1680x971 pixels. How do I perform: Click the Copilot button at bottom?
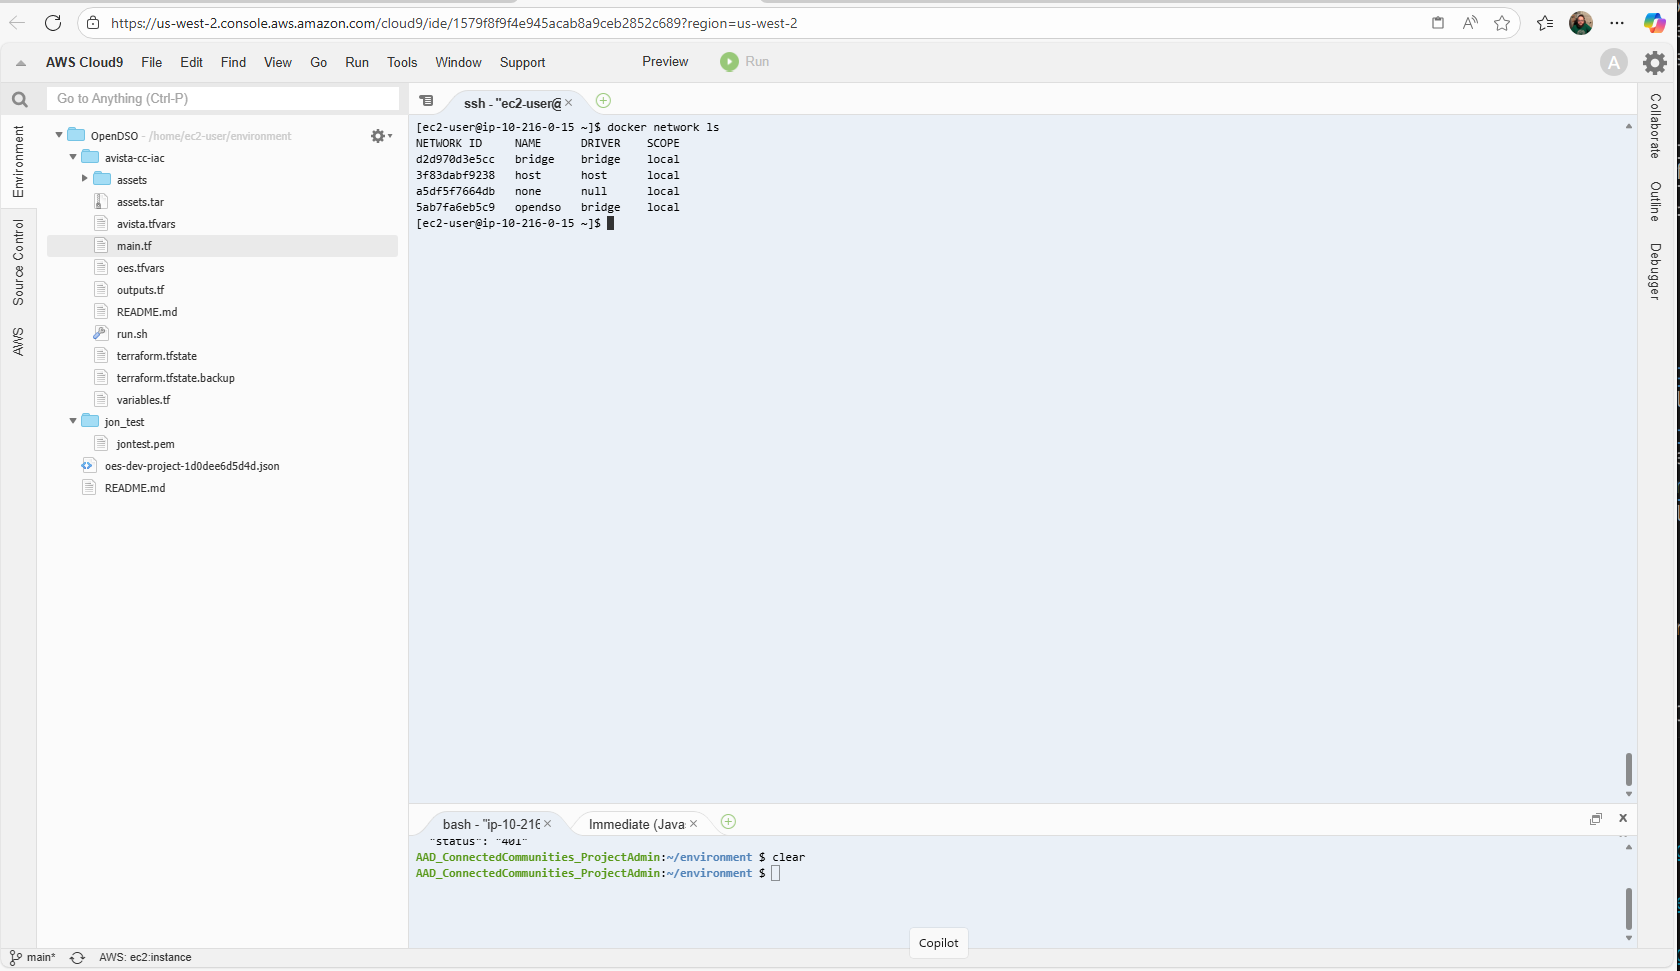(x=938, y=943)
